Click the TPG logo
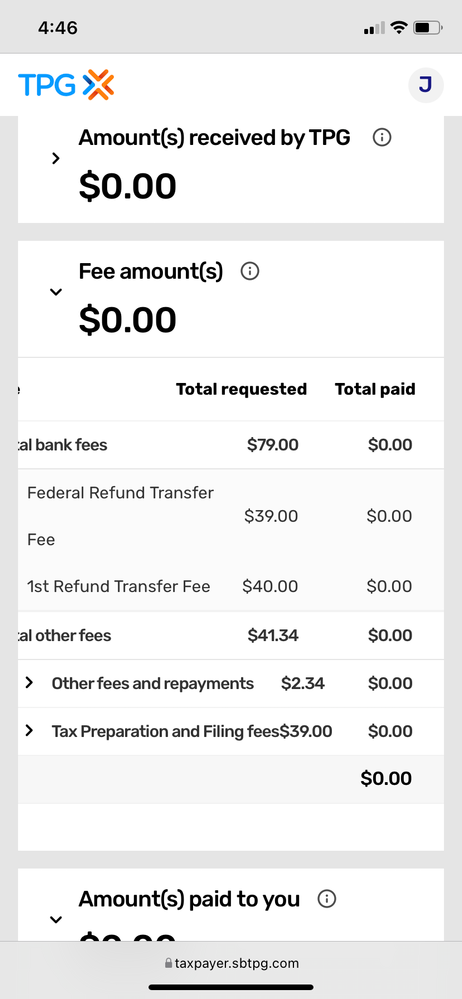Screen dimensions: 462x999 point(66,85)
